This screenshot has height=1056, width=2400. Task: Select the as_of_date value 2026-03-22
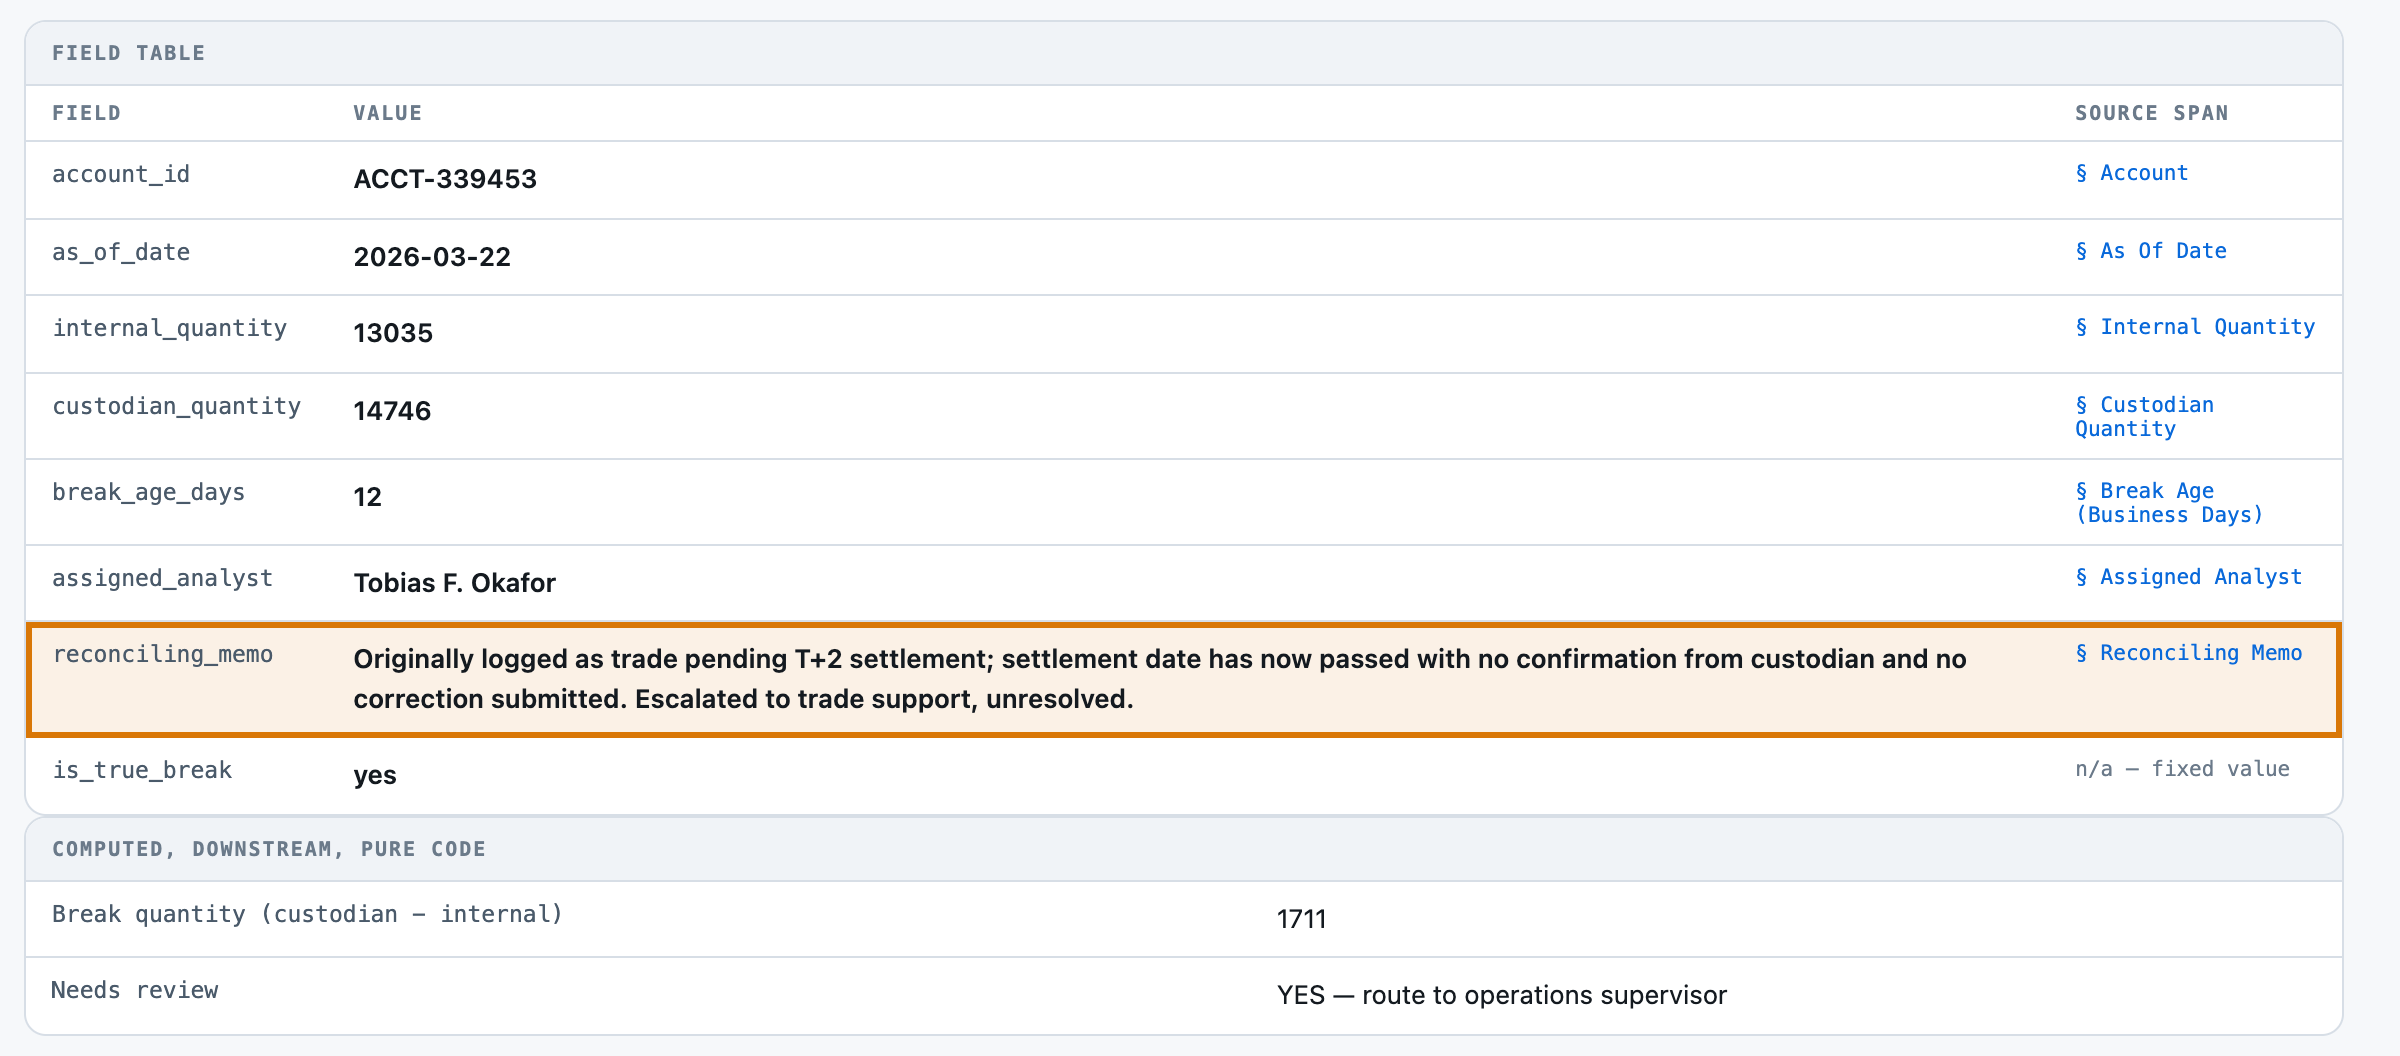coord(432,257)
